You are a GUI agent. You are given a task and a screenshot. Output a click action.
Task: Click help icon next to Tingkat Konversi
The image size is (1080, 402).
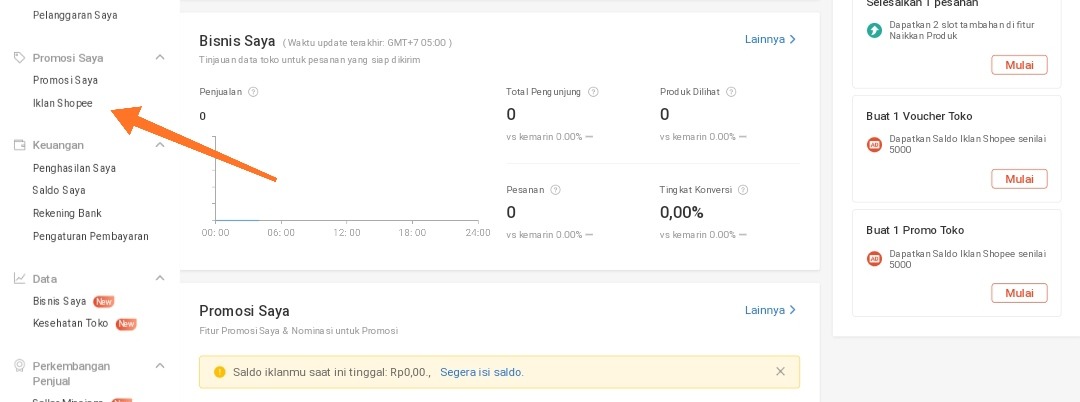coord(742,190)
